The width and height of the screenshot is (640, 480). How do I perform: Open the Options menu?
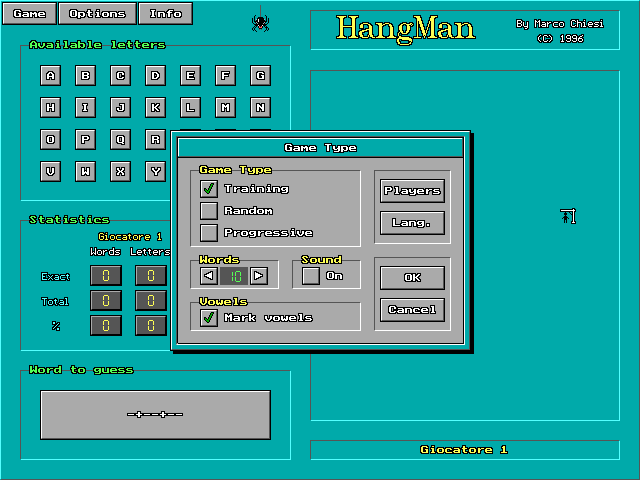point(97,13)
